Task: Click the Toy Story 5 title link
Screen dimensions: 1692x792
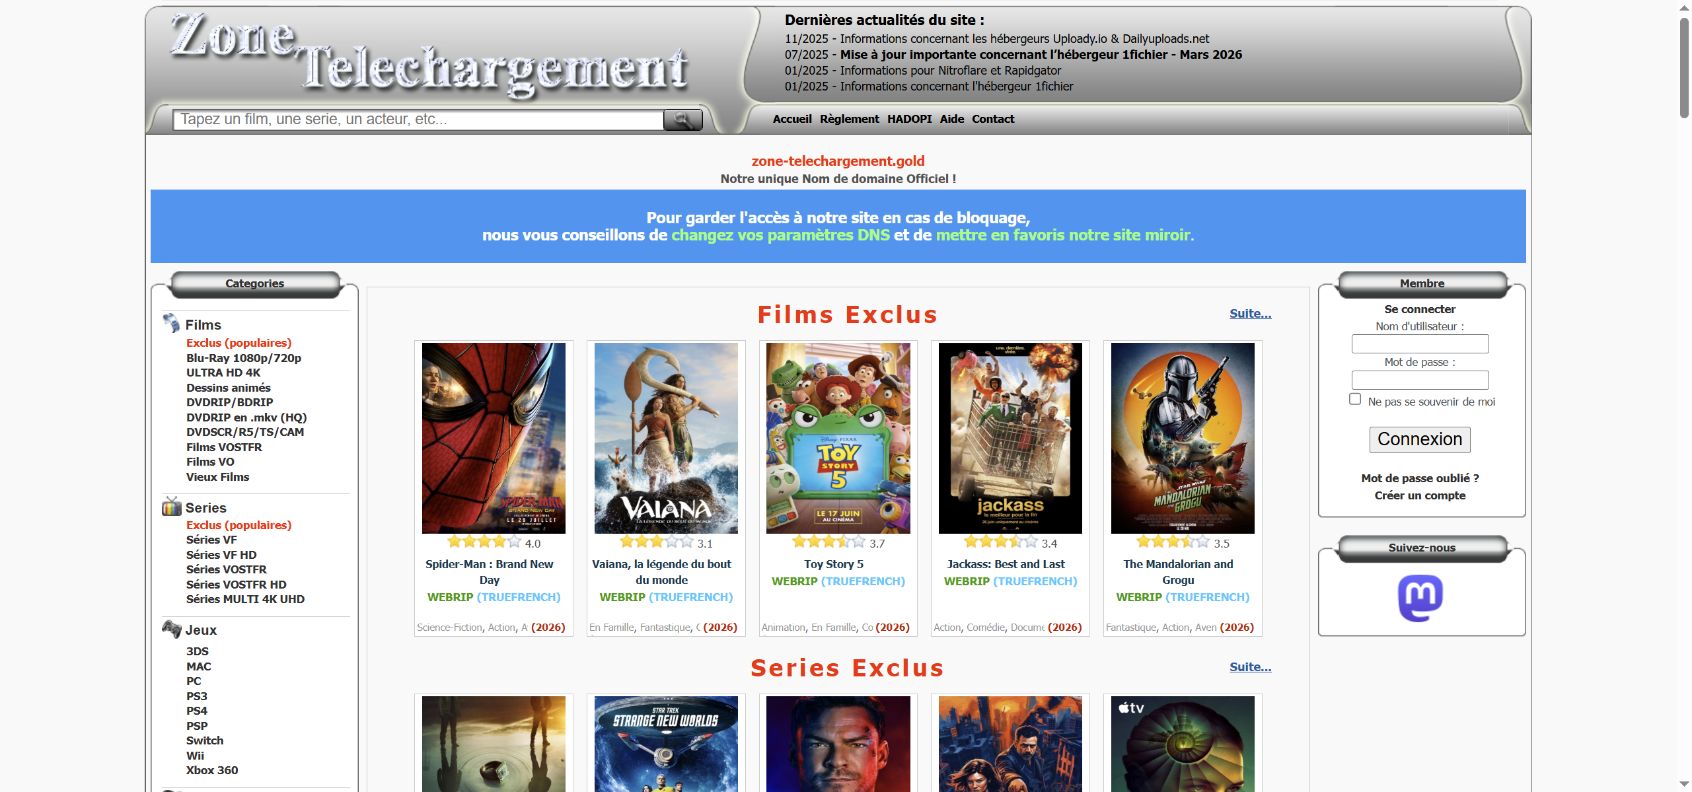Action: click(833, 564)
